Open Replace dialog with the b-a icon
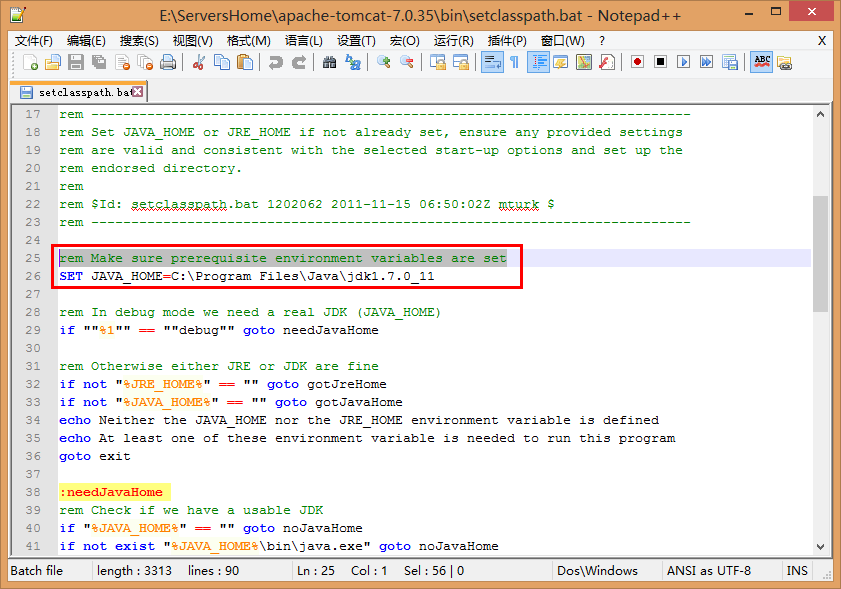841x589 pixels. (353, 63)
